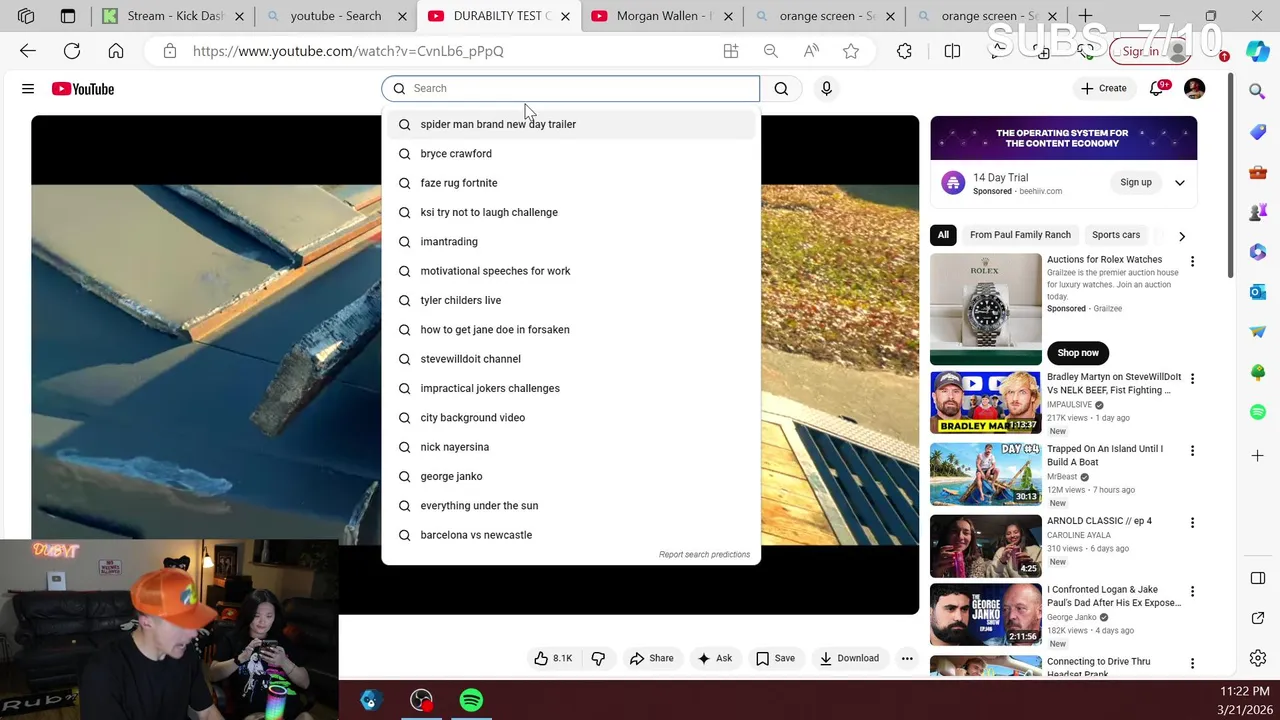Viewport: 1280px width, 720px height.
Task: Click Sign up on the beehiiv ad
Action: coord(1136,183)
